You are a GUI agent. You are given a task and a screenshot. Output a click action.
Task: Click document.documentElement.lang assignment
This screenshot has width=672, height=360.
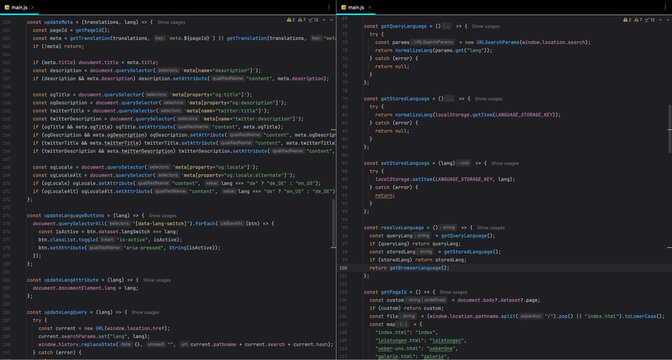(x=85, y=288)
